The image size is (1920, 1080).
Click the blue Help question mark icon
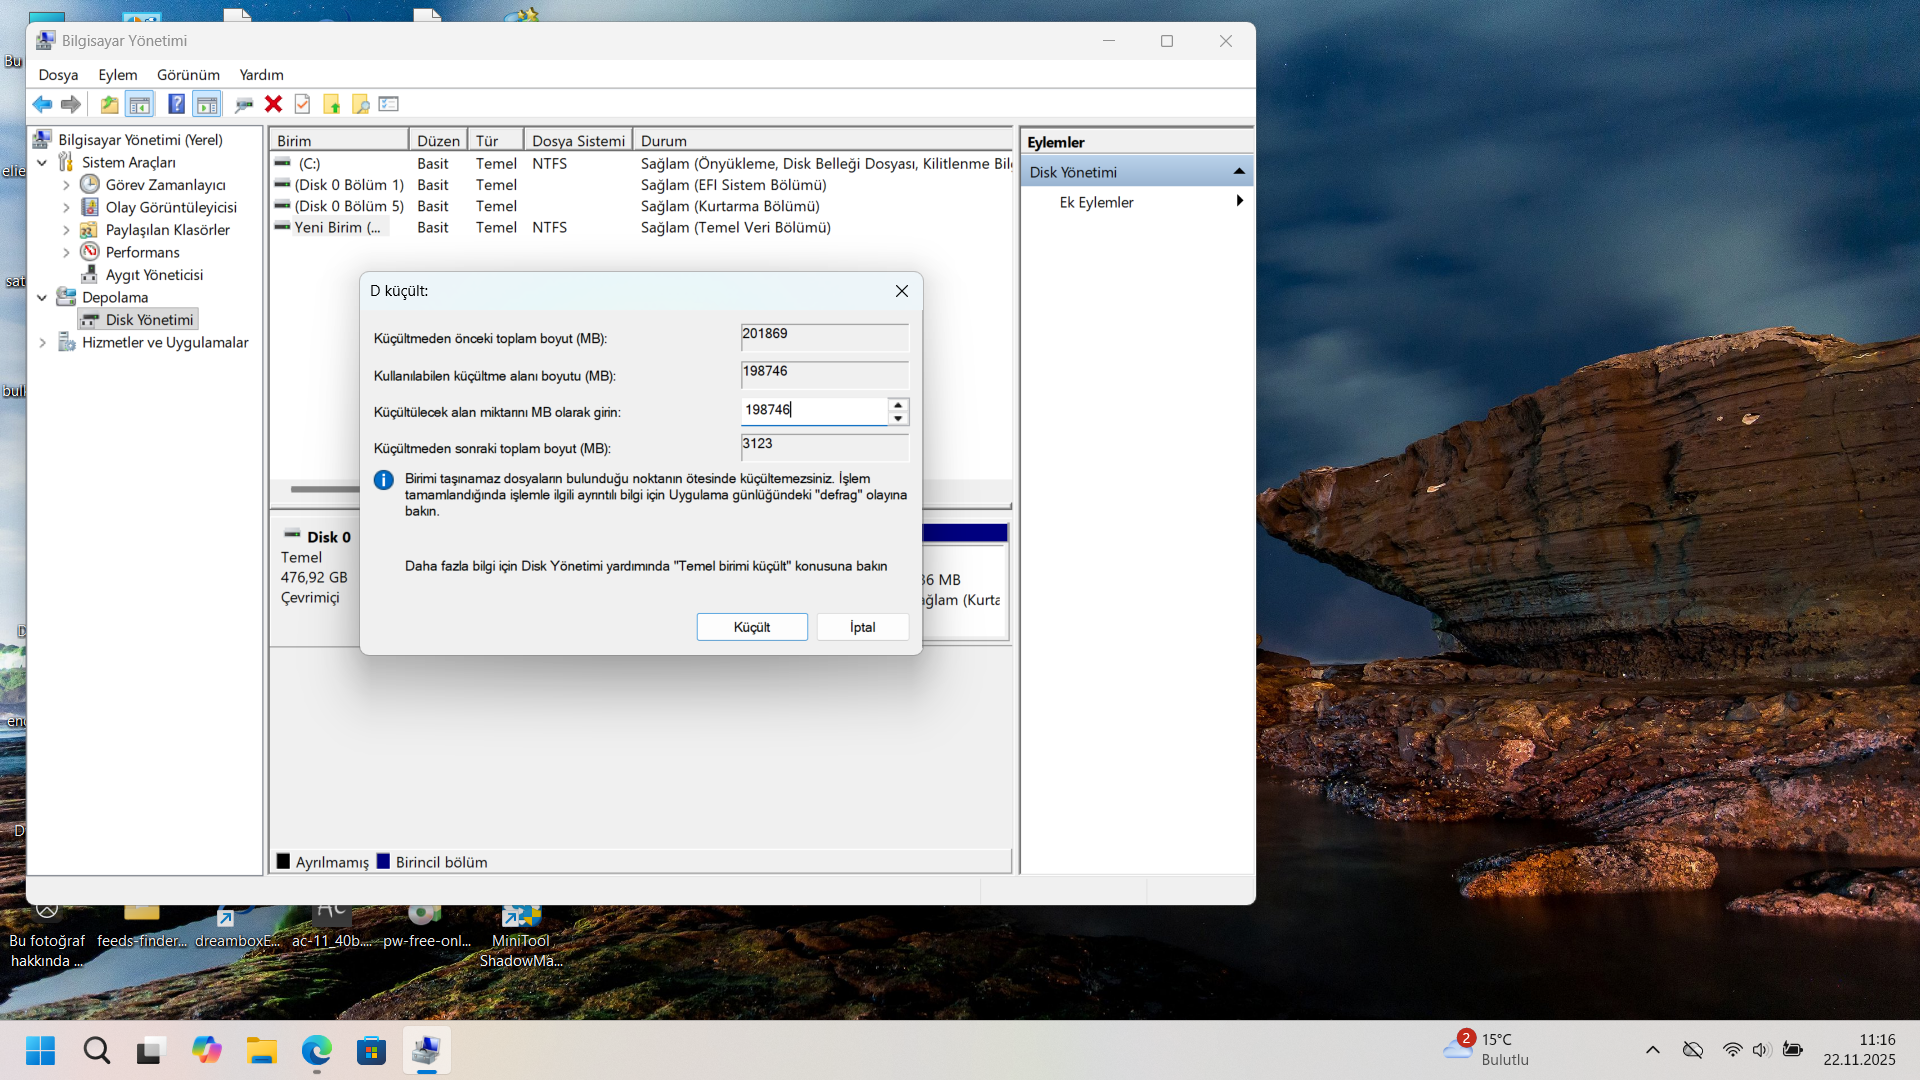[176, 104]
